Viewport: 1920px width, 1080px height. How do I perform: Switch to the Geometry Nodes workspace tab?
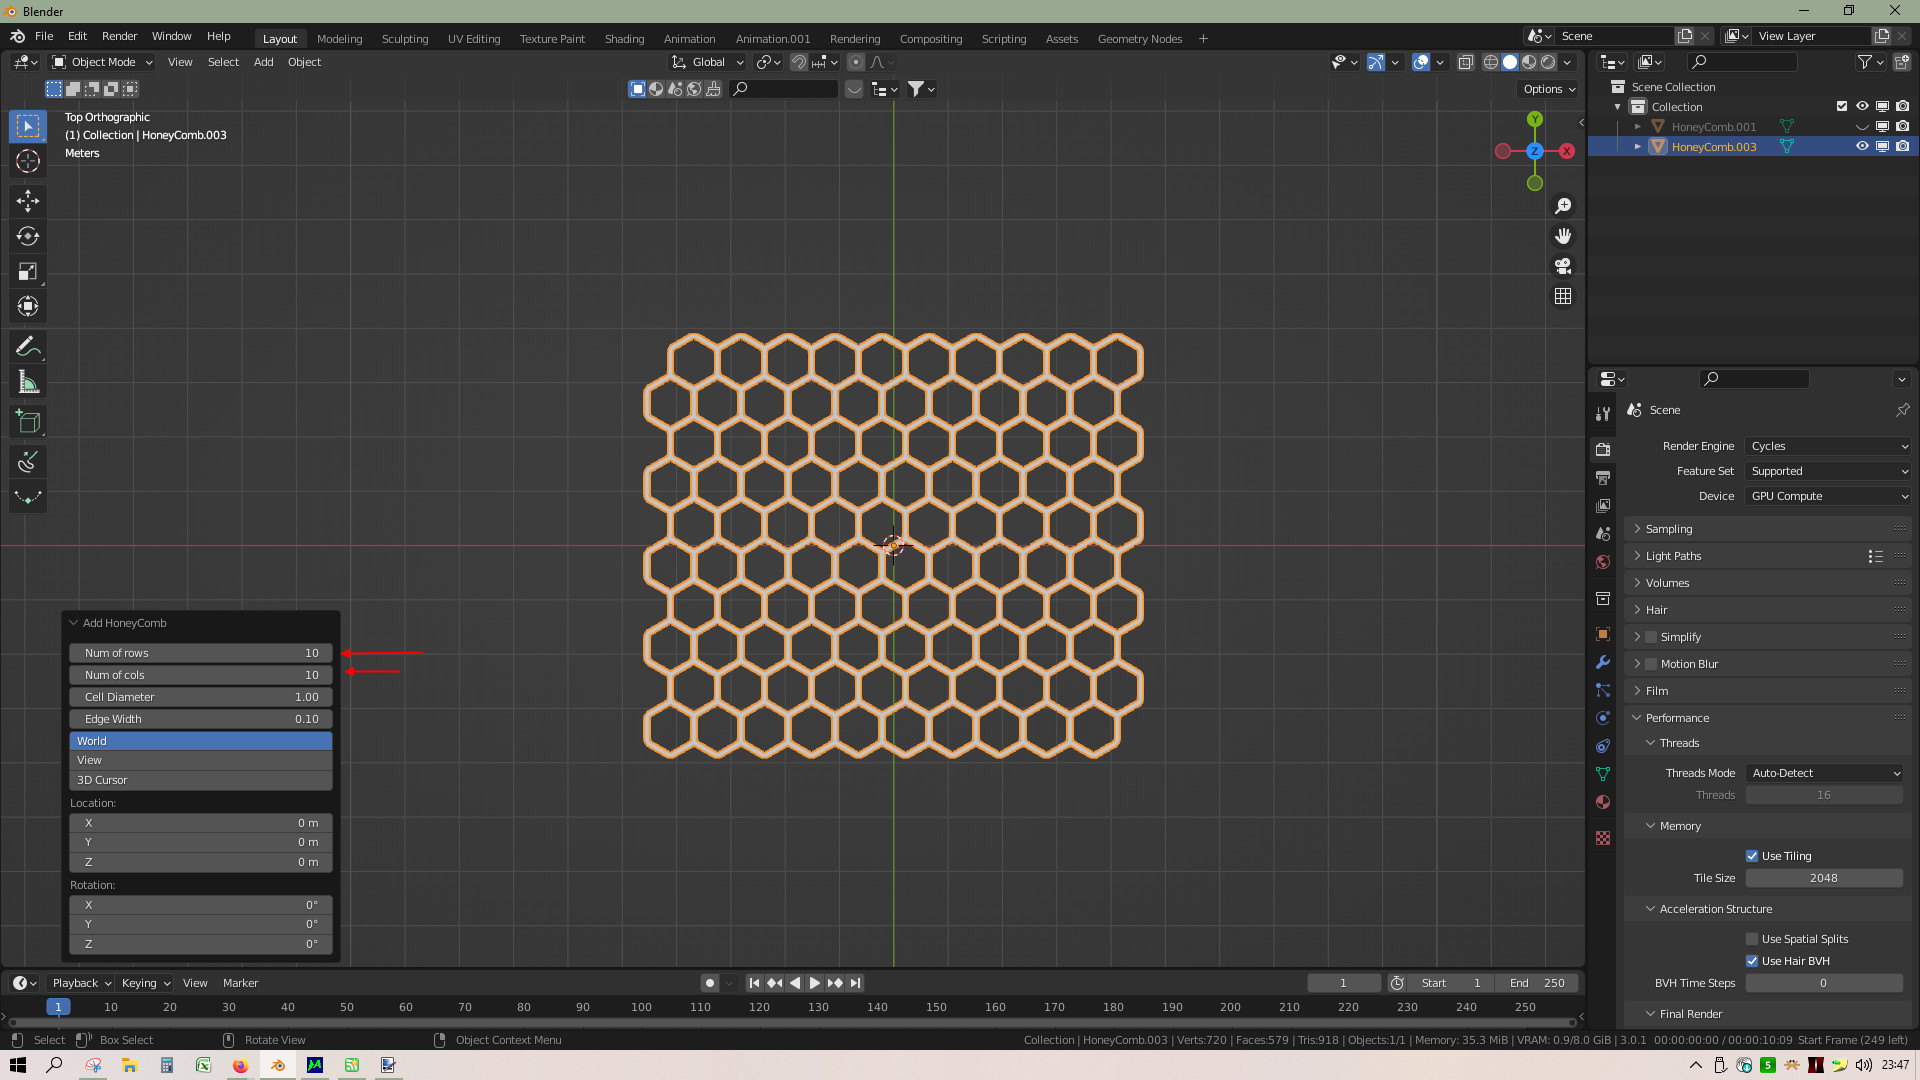pos(1140,39)
